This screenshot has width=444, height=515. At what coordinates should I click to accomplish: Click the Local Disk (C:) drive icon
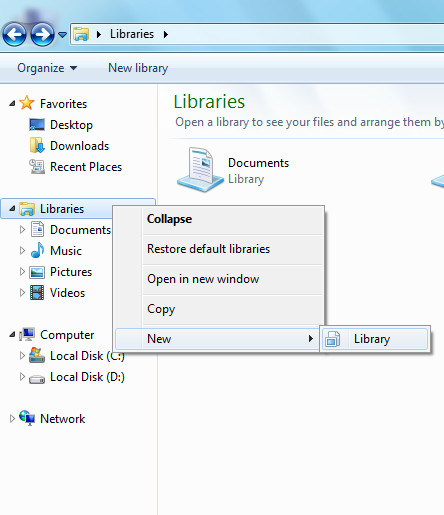37,355
